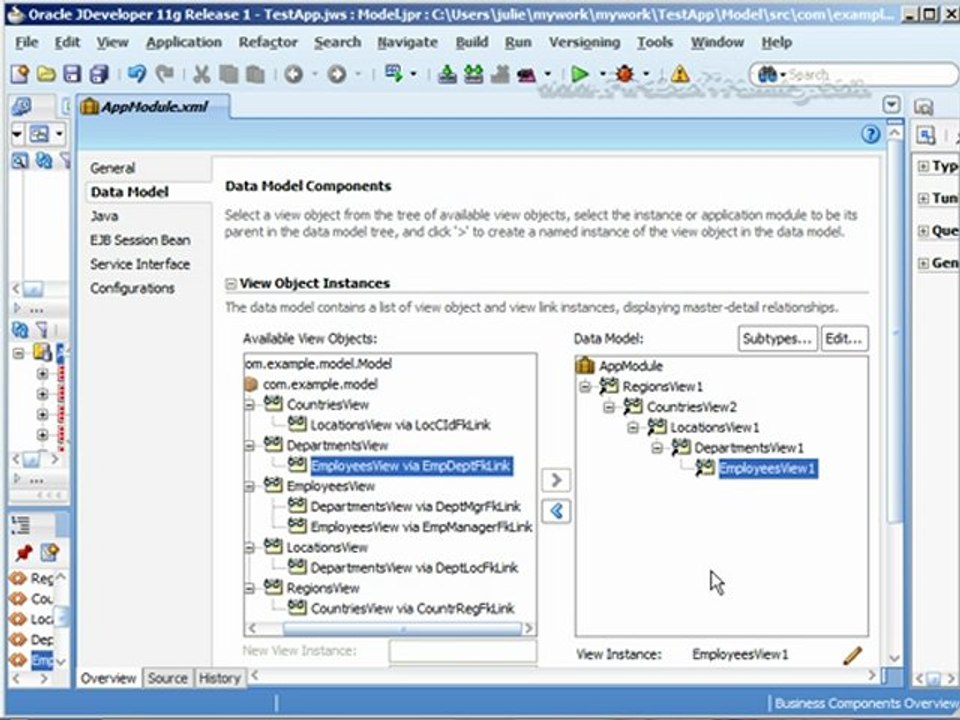The image size is (960, 720).
Task: Click the Copy toolbar icon
Action: tap(228, 74)
